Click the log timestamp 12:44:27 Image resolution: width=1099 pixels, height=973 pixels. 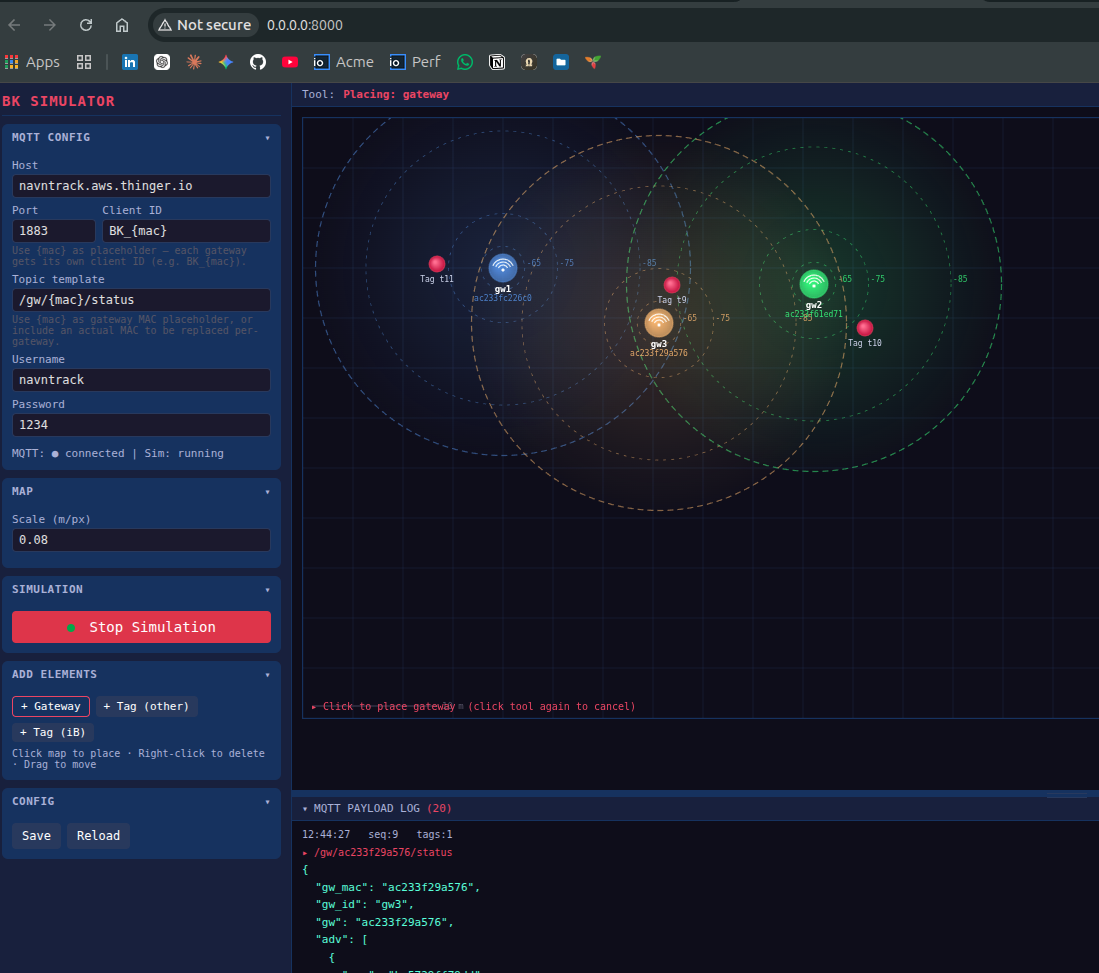pyautogui.click(x=326, y=834)
